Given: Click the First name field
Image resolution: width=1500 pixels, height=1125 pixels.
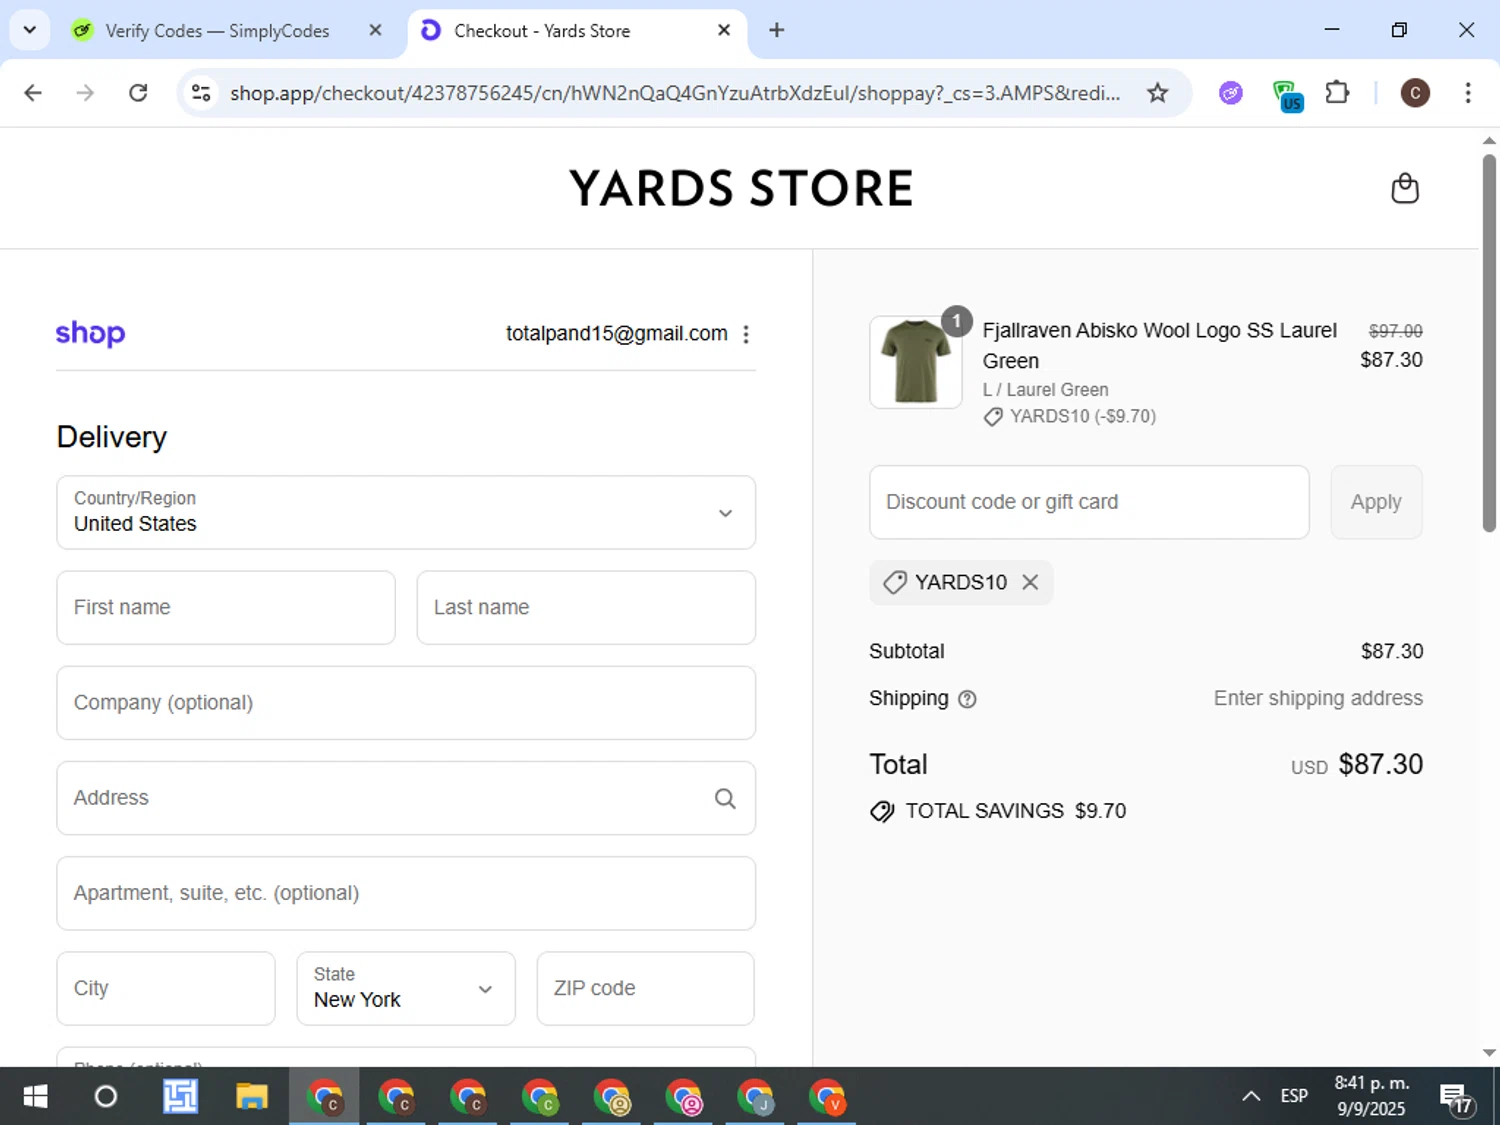Looking at the screenshot, I should [x=226, y=608].
